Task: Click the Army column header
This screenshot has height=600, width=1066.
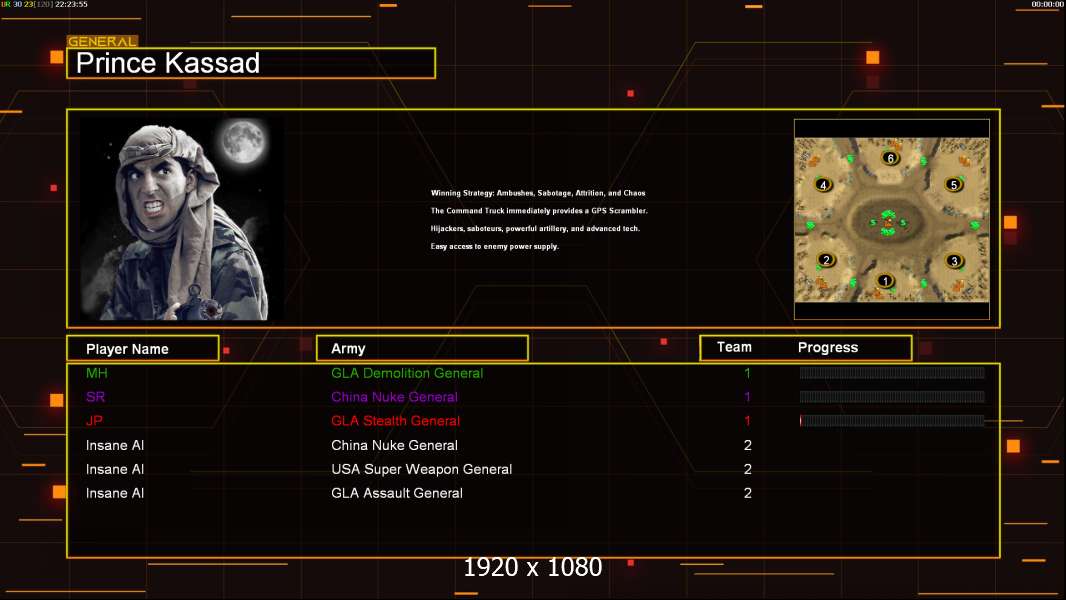Action: pyautogui.click(x=422, y=349)
